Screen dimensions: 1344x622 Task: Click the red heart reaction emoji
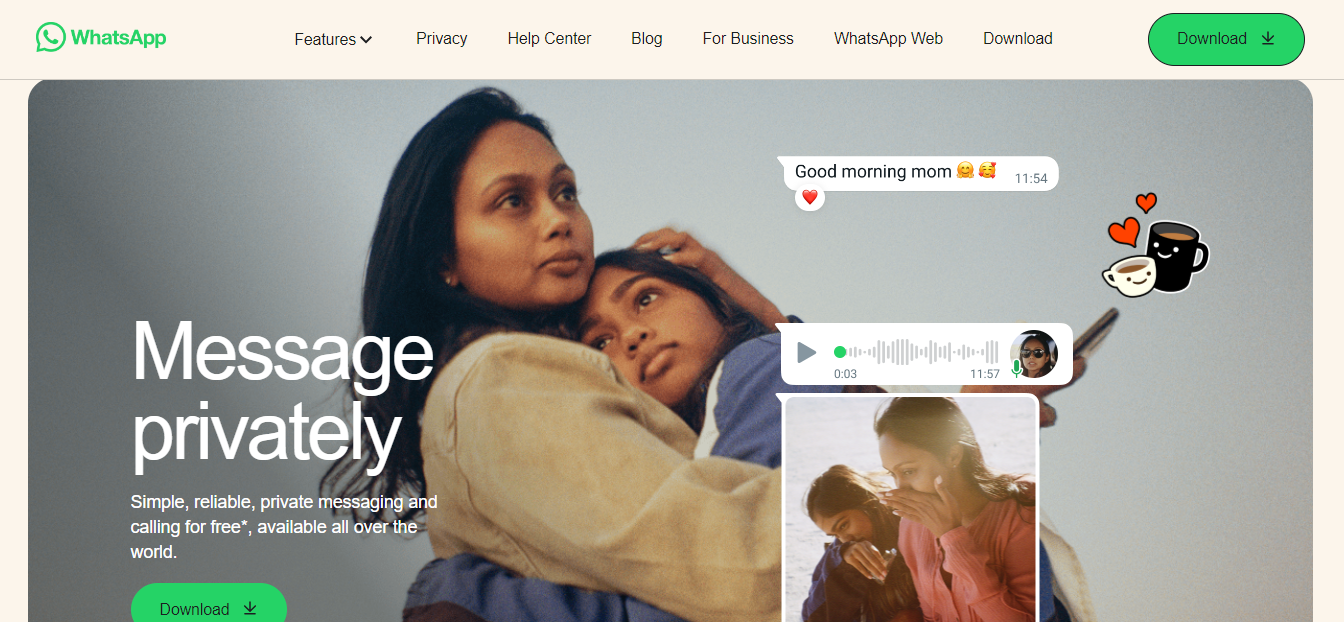810,198
